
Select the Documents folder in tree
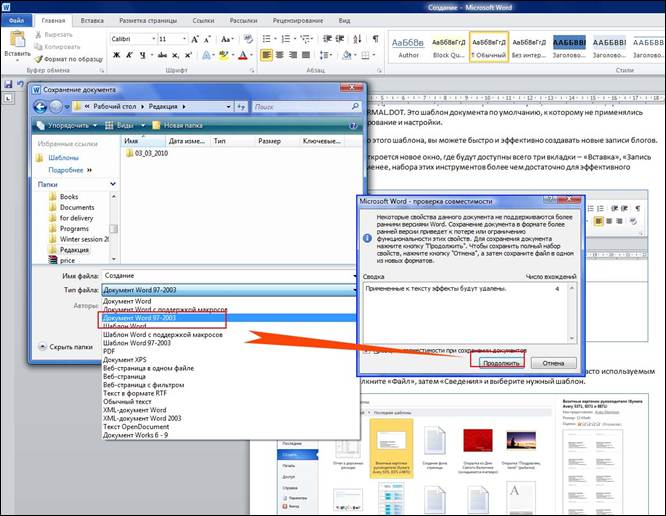pos(77,207)
